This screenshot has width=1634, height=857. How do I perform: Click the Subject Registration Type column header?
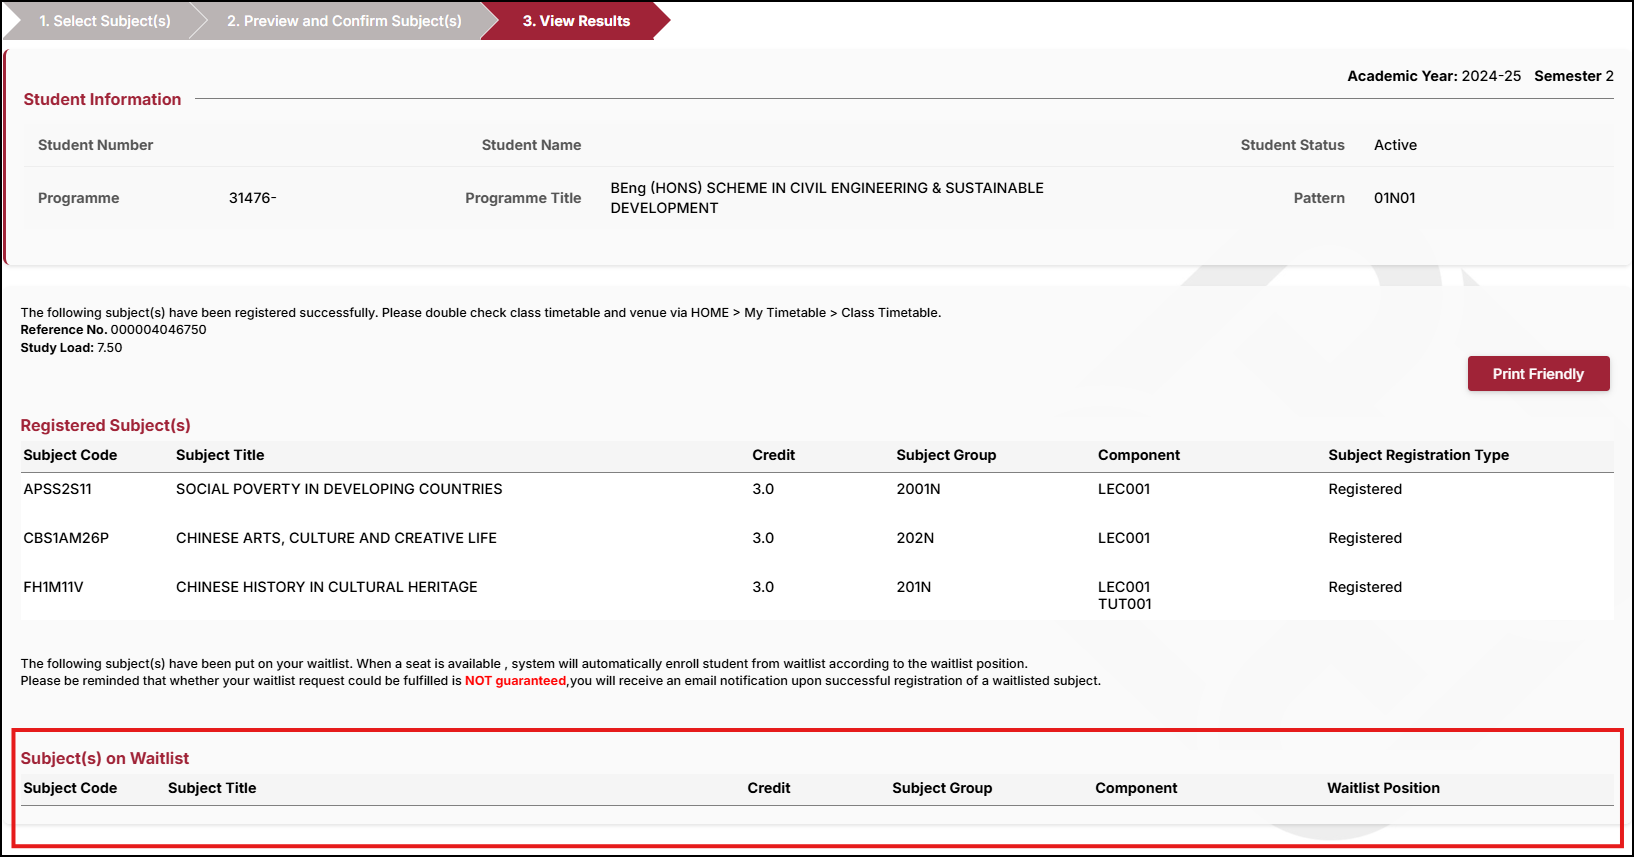click(x=1417, y=455)
